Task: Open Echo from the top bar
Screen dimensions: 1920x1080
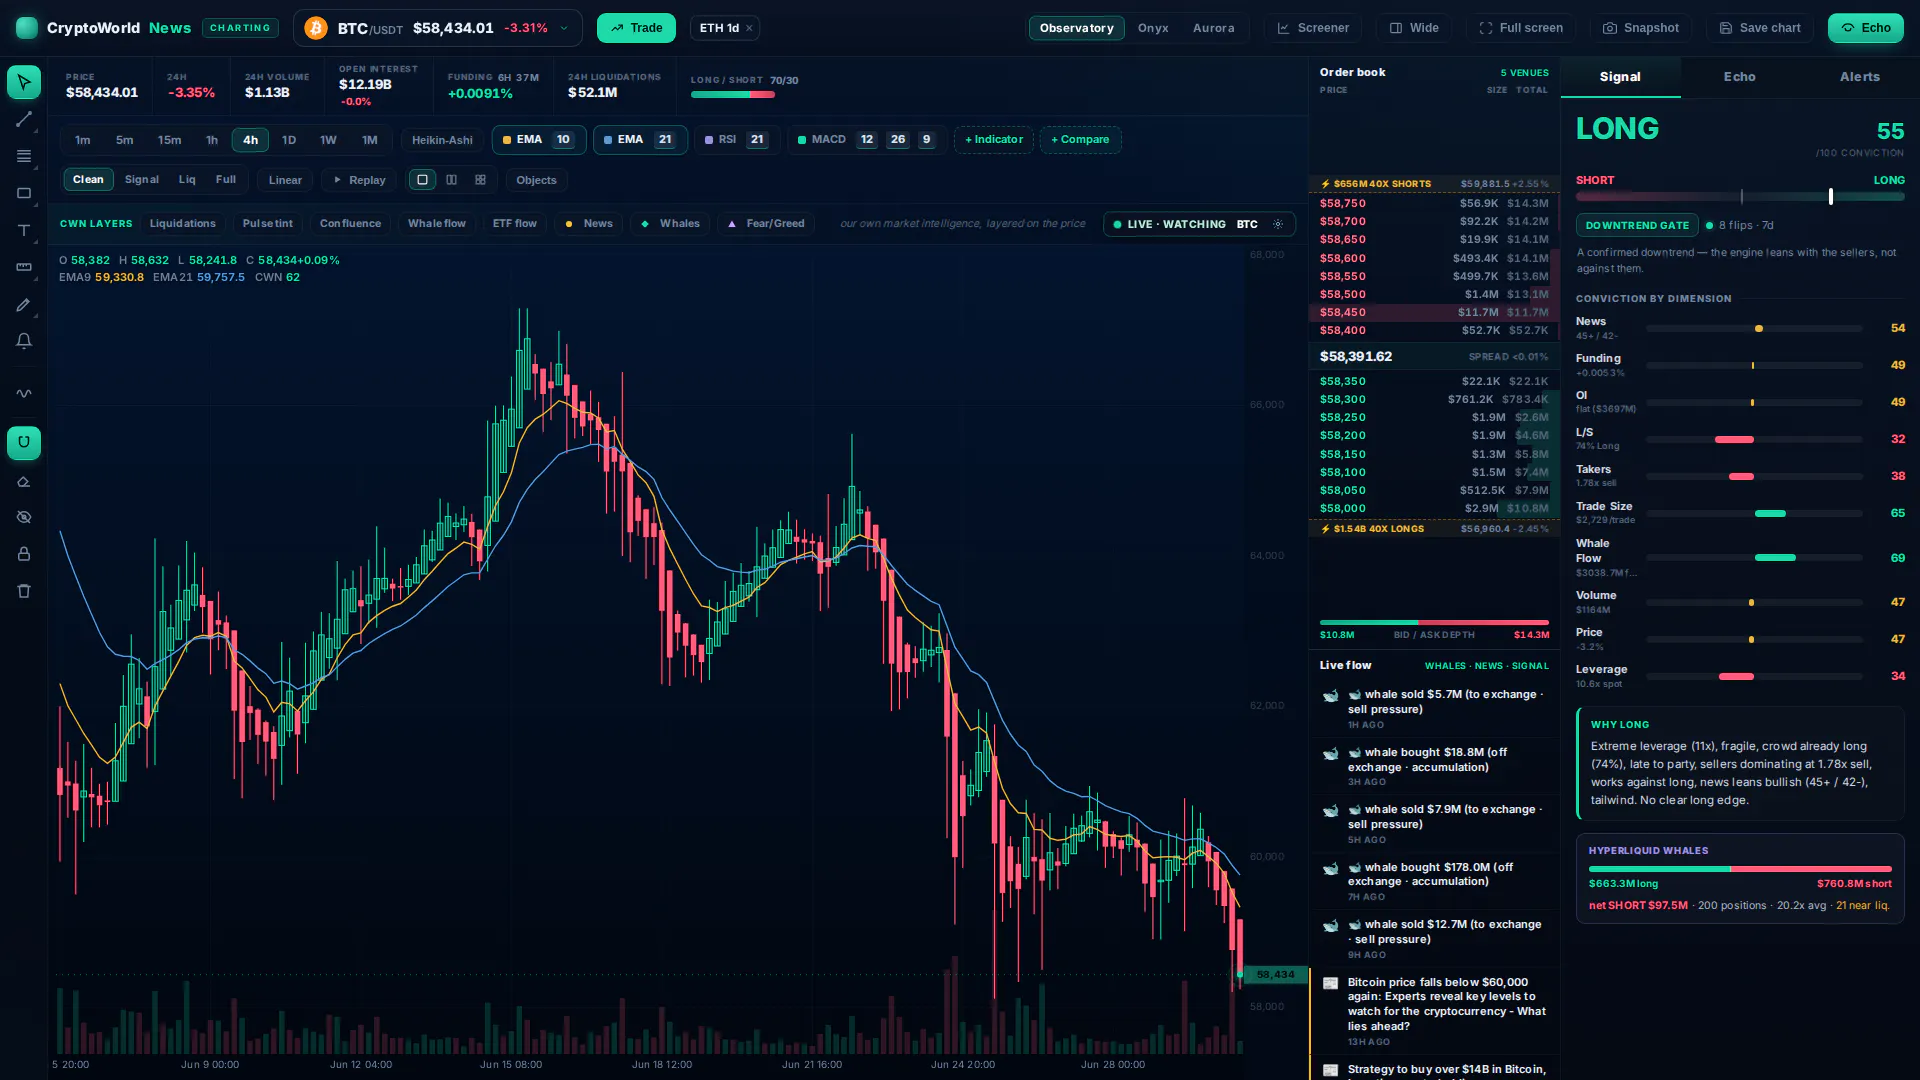Action: tap(1866, 28)
